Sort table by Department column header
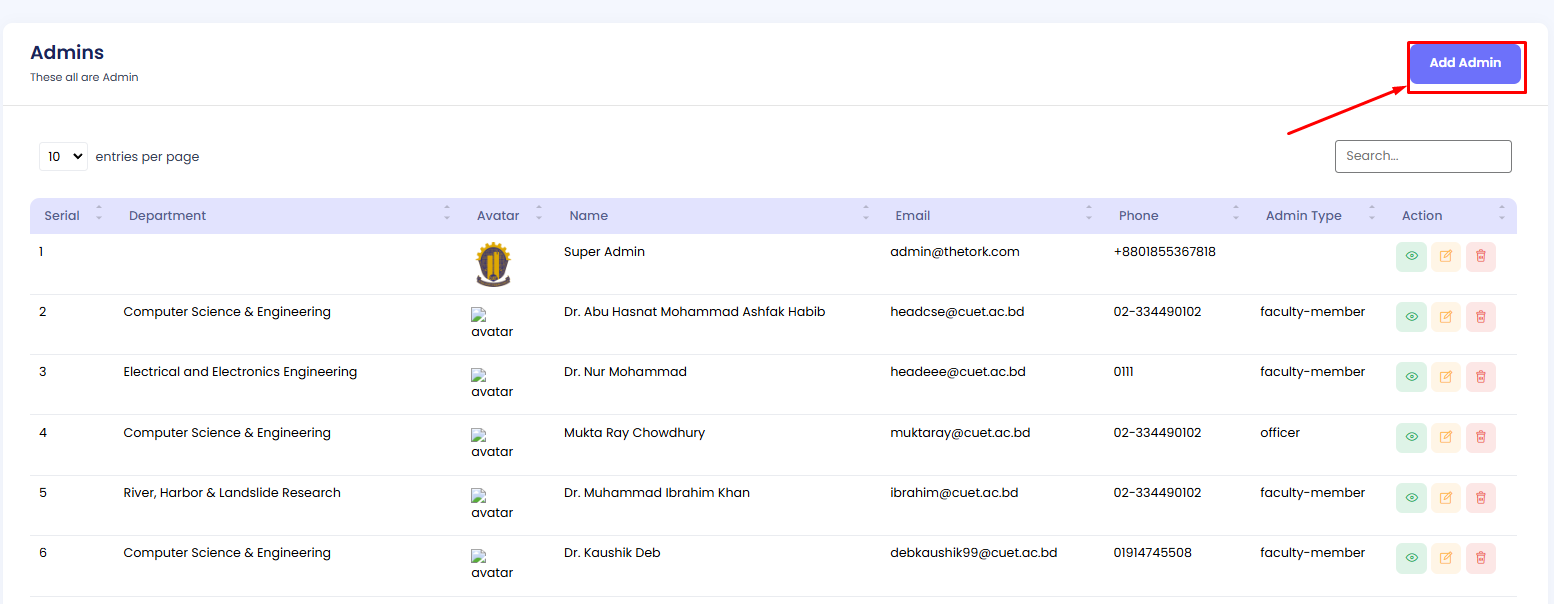 click(168, 216)
